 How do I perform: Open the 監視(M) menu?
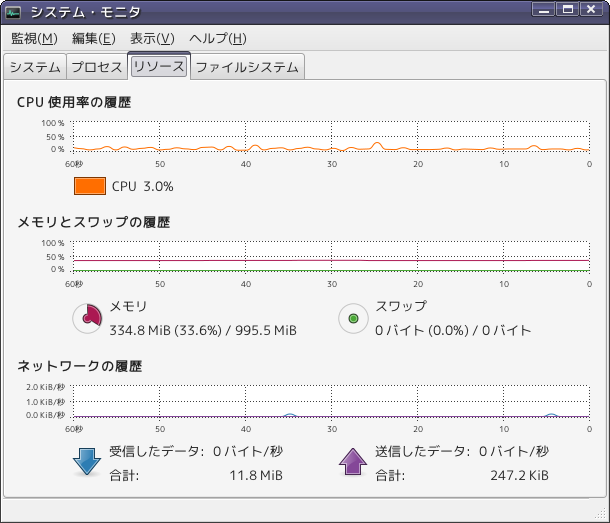34,39
